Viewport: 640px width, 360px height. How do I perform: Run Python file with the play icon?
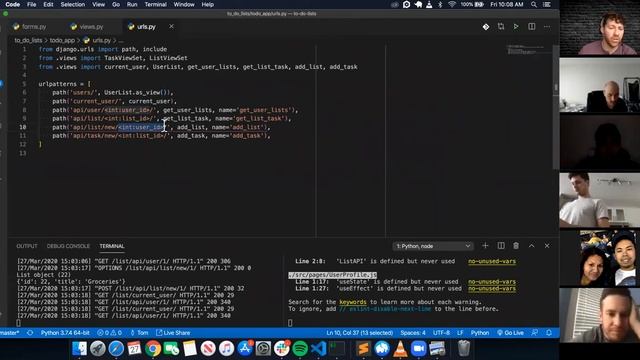(x=516, y=27)
